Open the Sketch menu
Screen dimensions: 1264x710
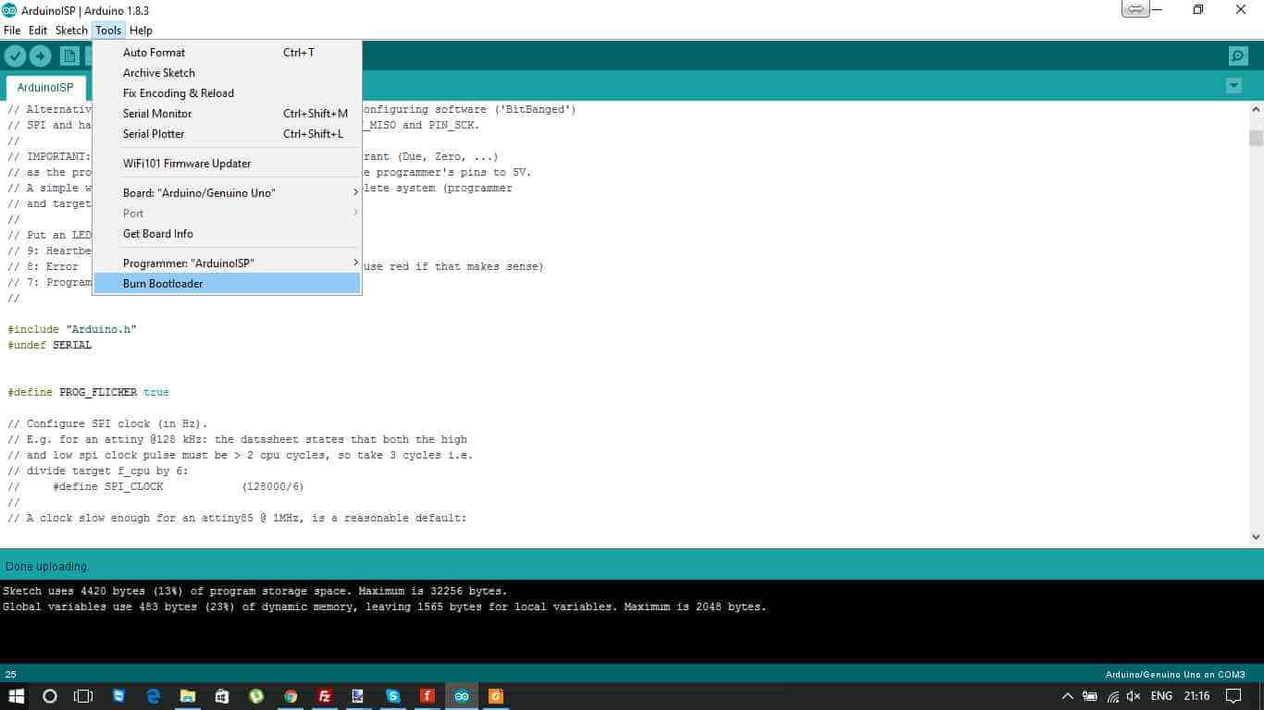click(x=71, y=30)
